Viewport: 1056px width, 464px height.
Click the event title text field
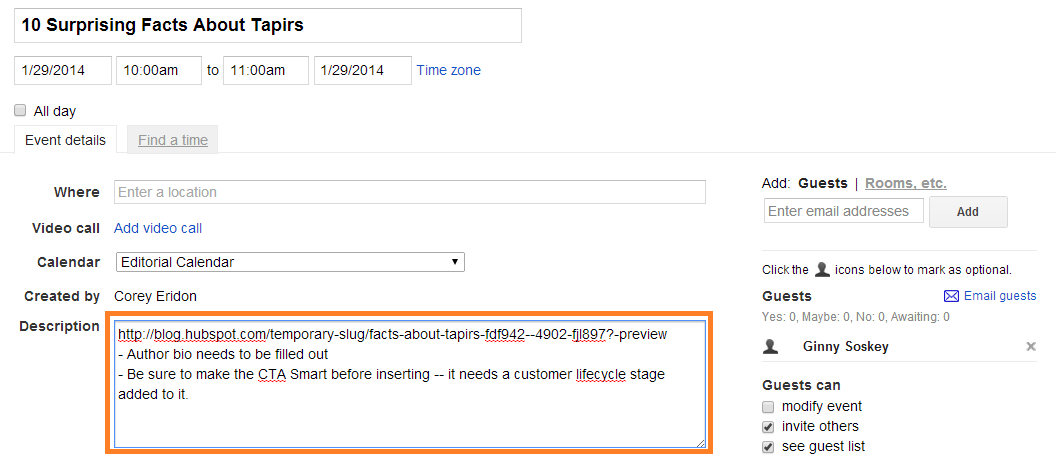[x=267, y=25]
